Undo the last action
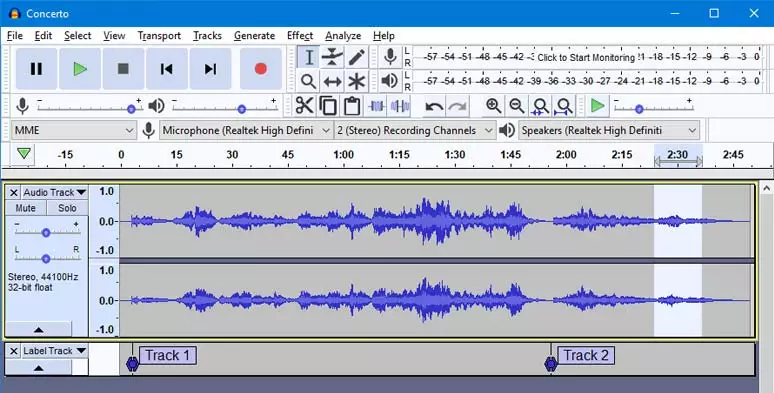The width and height of the screenshot is (774, 393). [x=434, y=106]
